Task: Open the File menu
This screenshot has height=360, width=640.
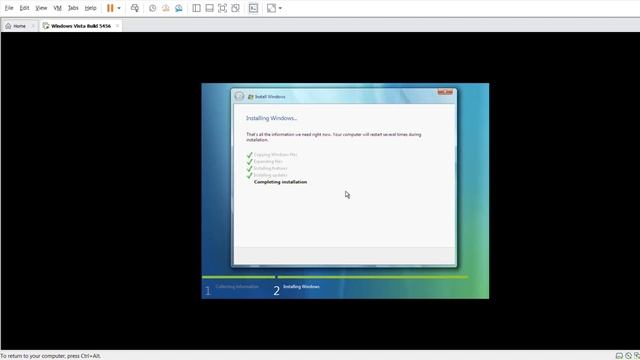Action: [9, 8]
